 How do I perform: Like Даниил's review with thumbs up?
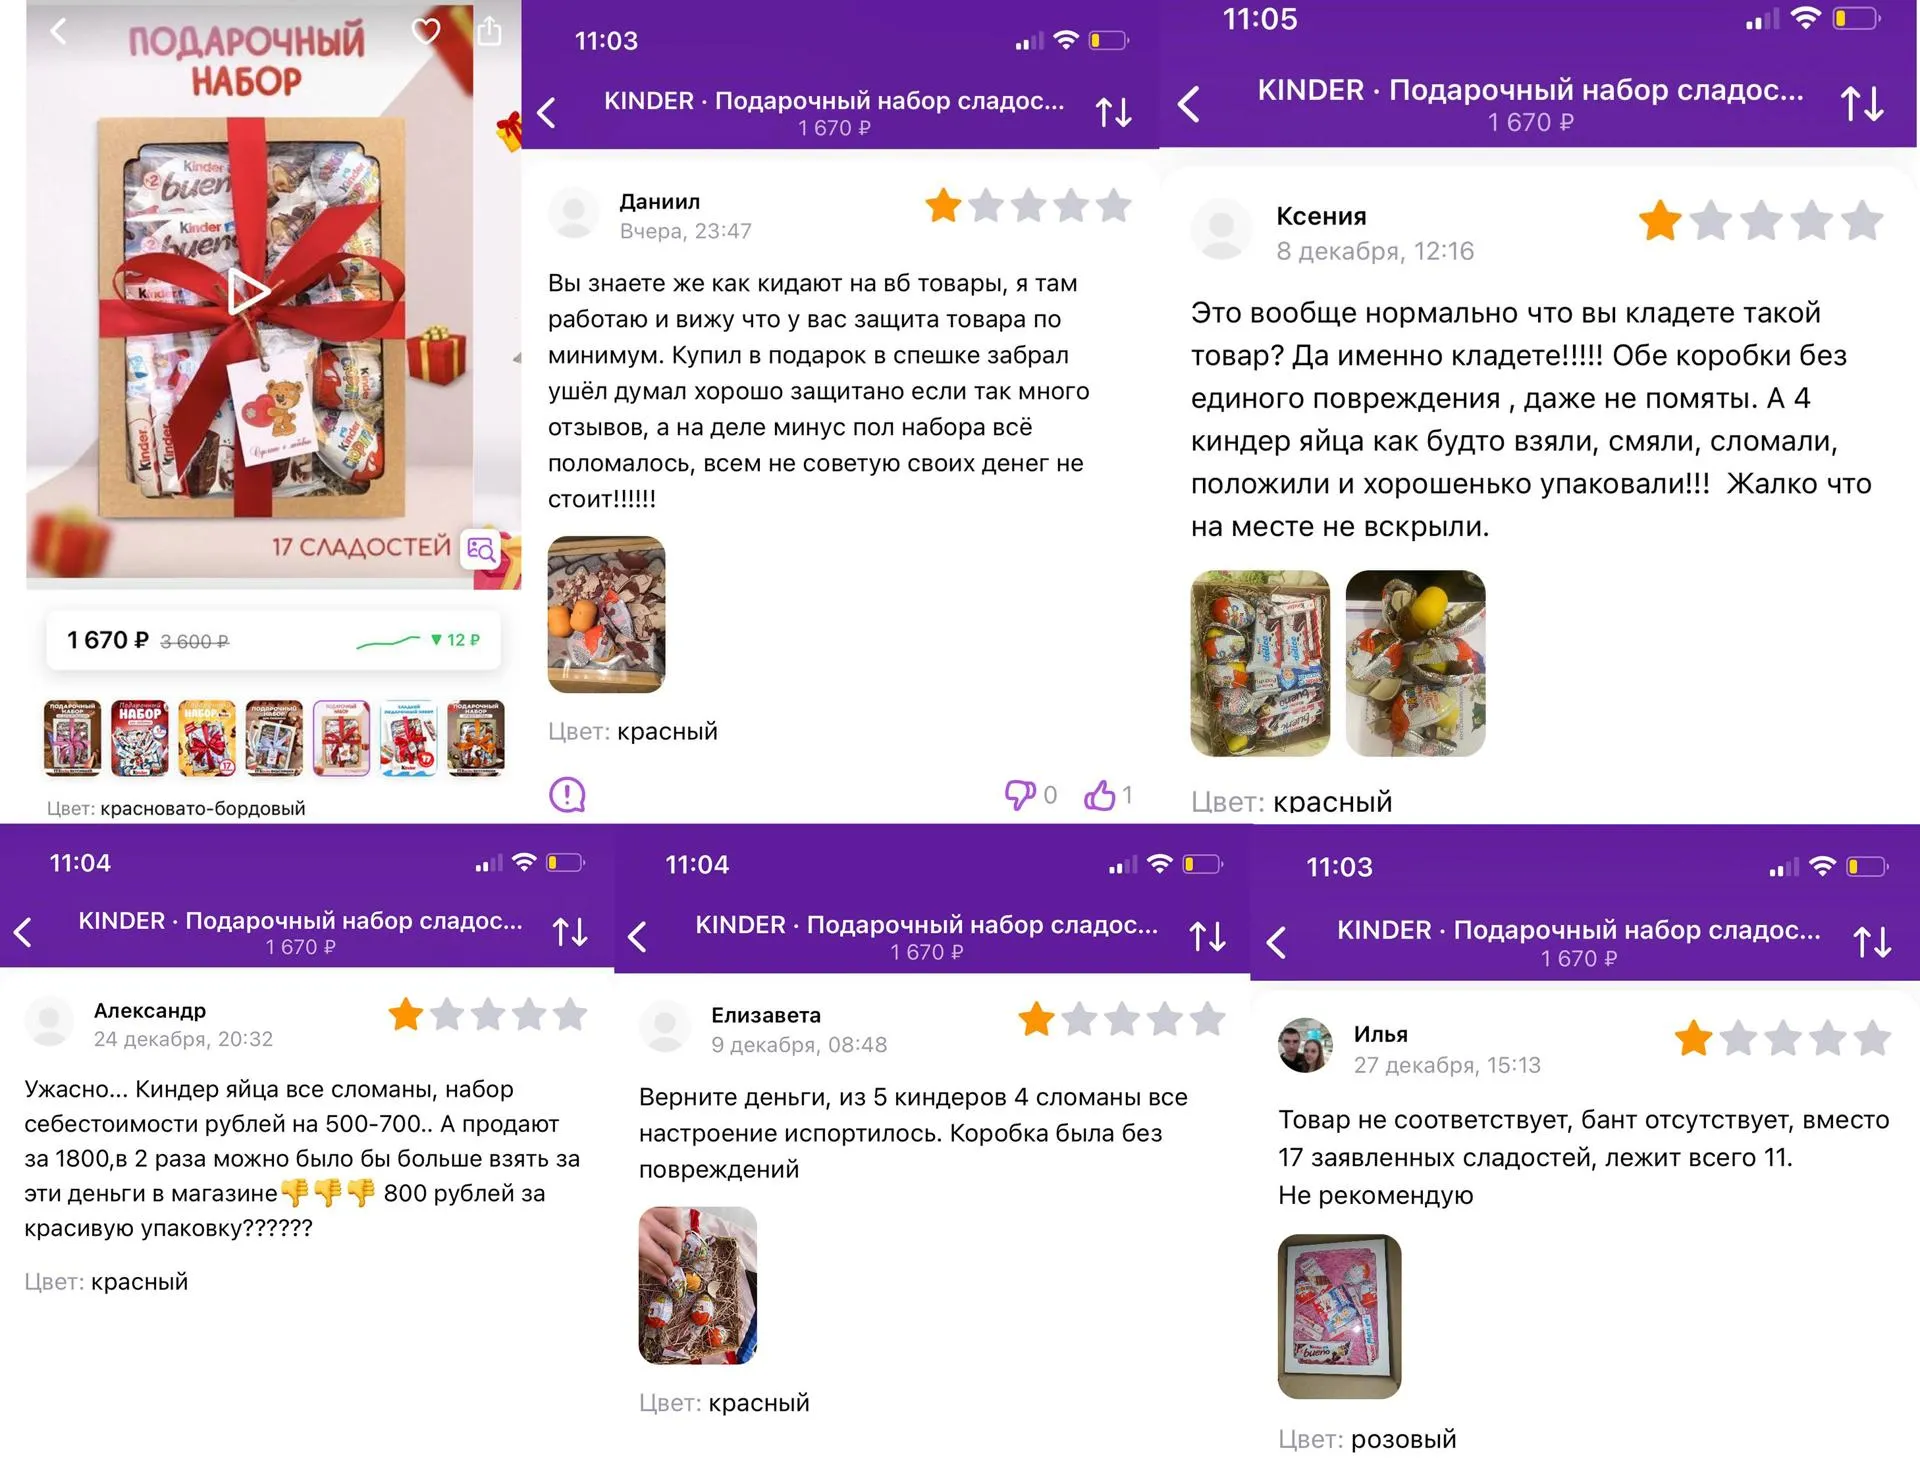click(x=1099, y=795)
